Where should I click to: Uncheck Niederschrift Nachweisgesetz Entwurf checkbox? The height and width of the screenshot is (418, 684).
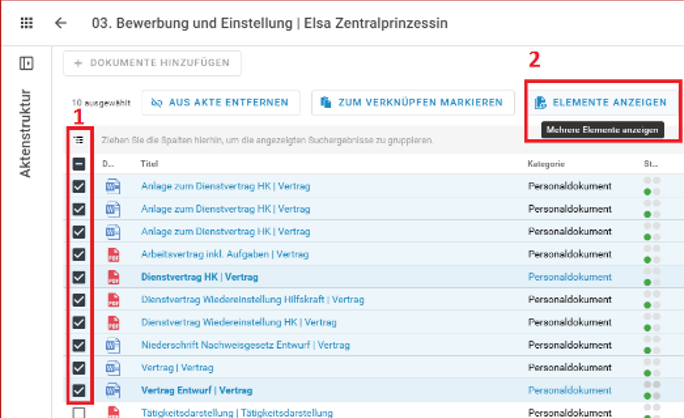79,346
